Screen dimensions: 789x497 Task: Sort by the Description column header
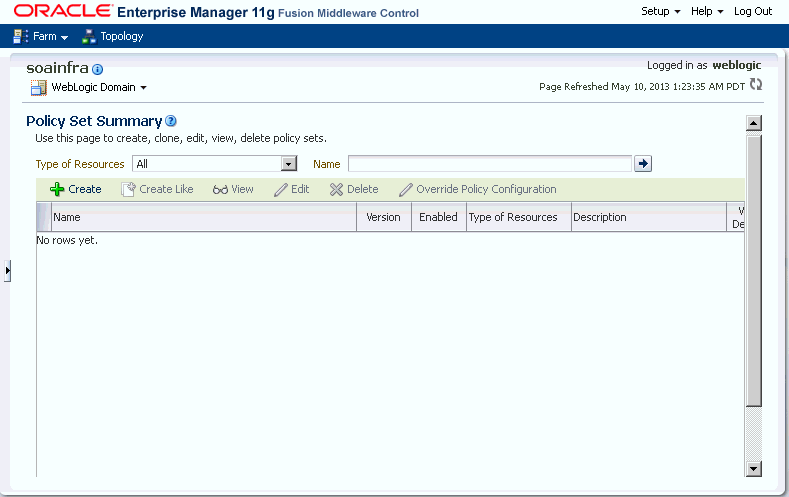649,217
